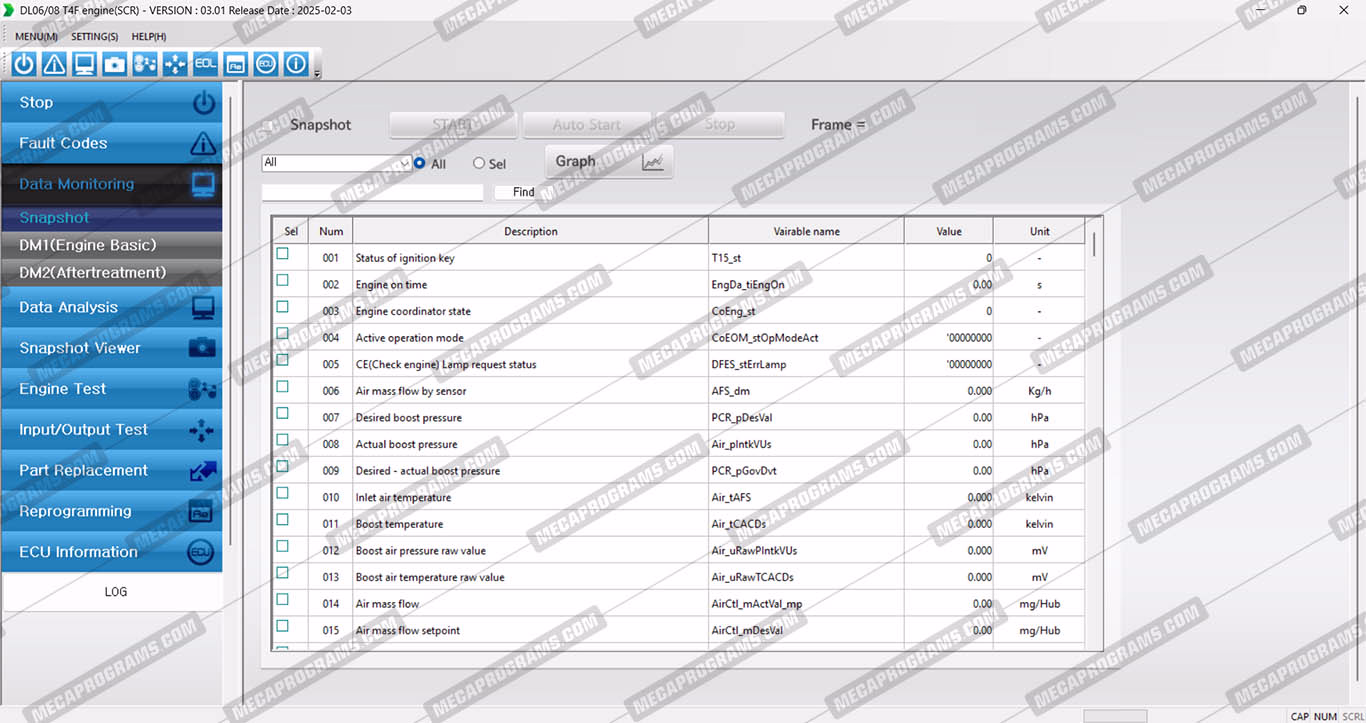This screenshot has width=1366, height=723.
Task: Click the Graph button
Action: point(608,161)
